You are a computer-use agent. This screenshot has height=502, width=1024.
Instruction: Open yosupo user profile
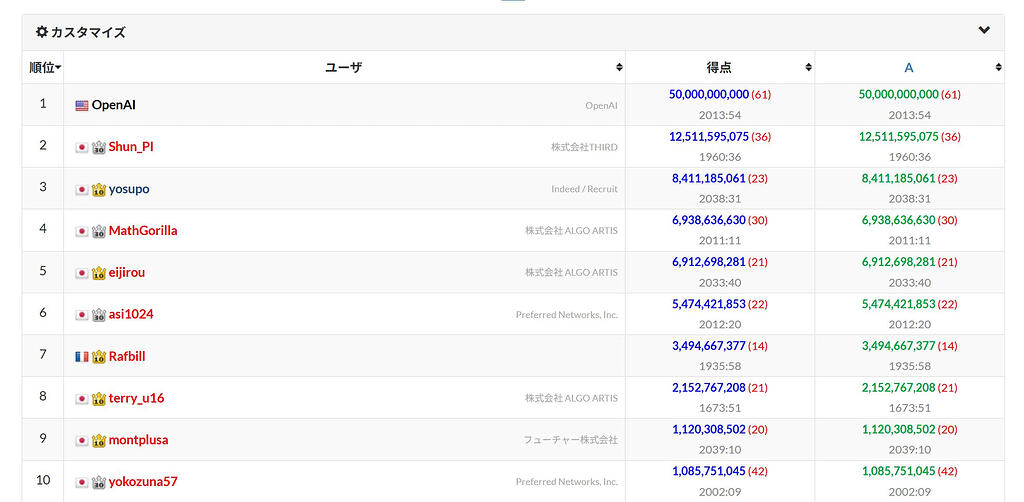[129, 189]
